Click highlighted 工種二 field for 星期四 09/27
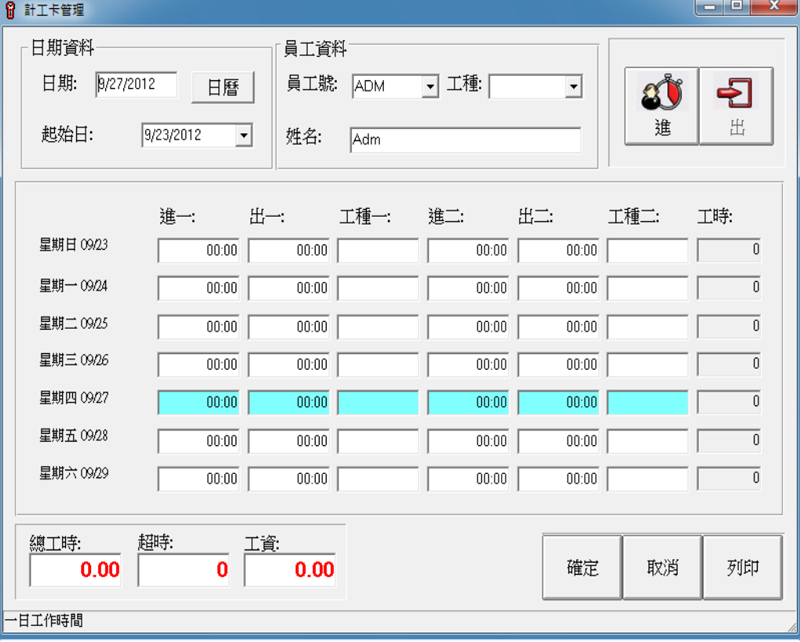 pos(647,403)
